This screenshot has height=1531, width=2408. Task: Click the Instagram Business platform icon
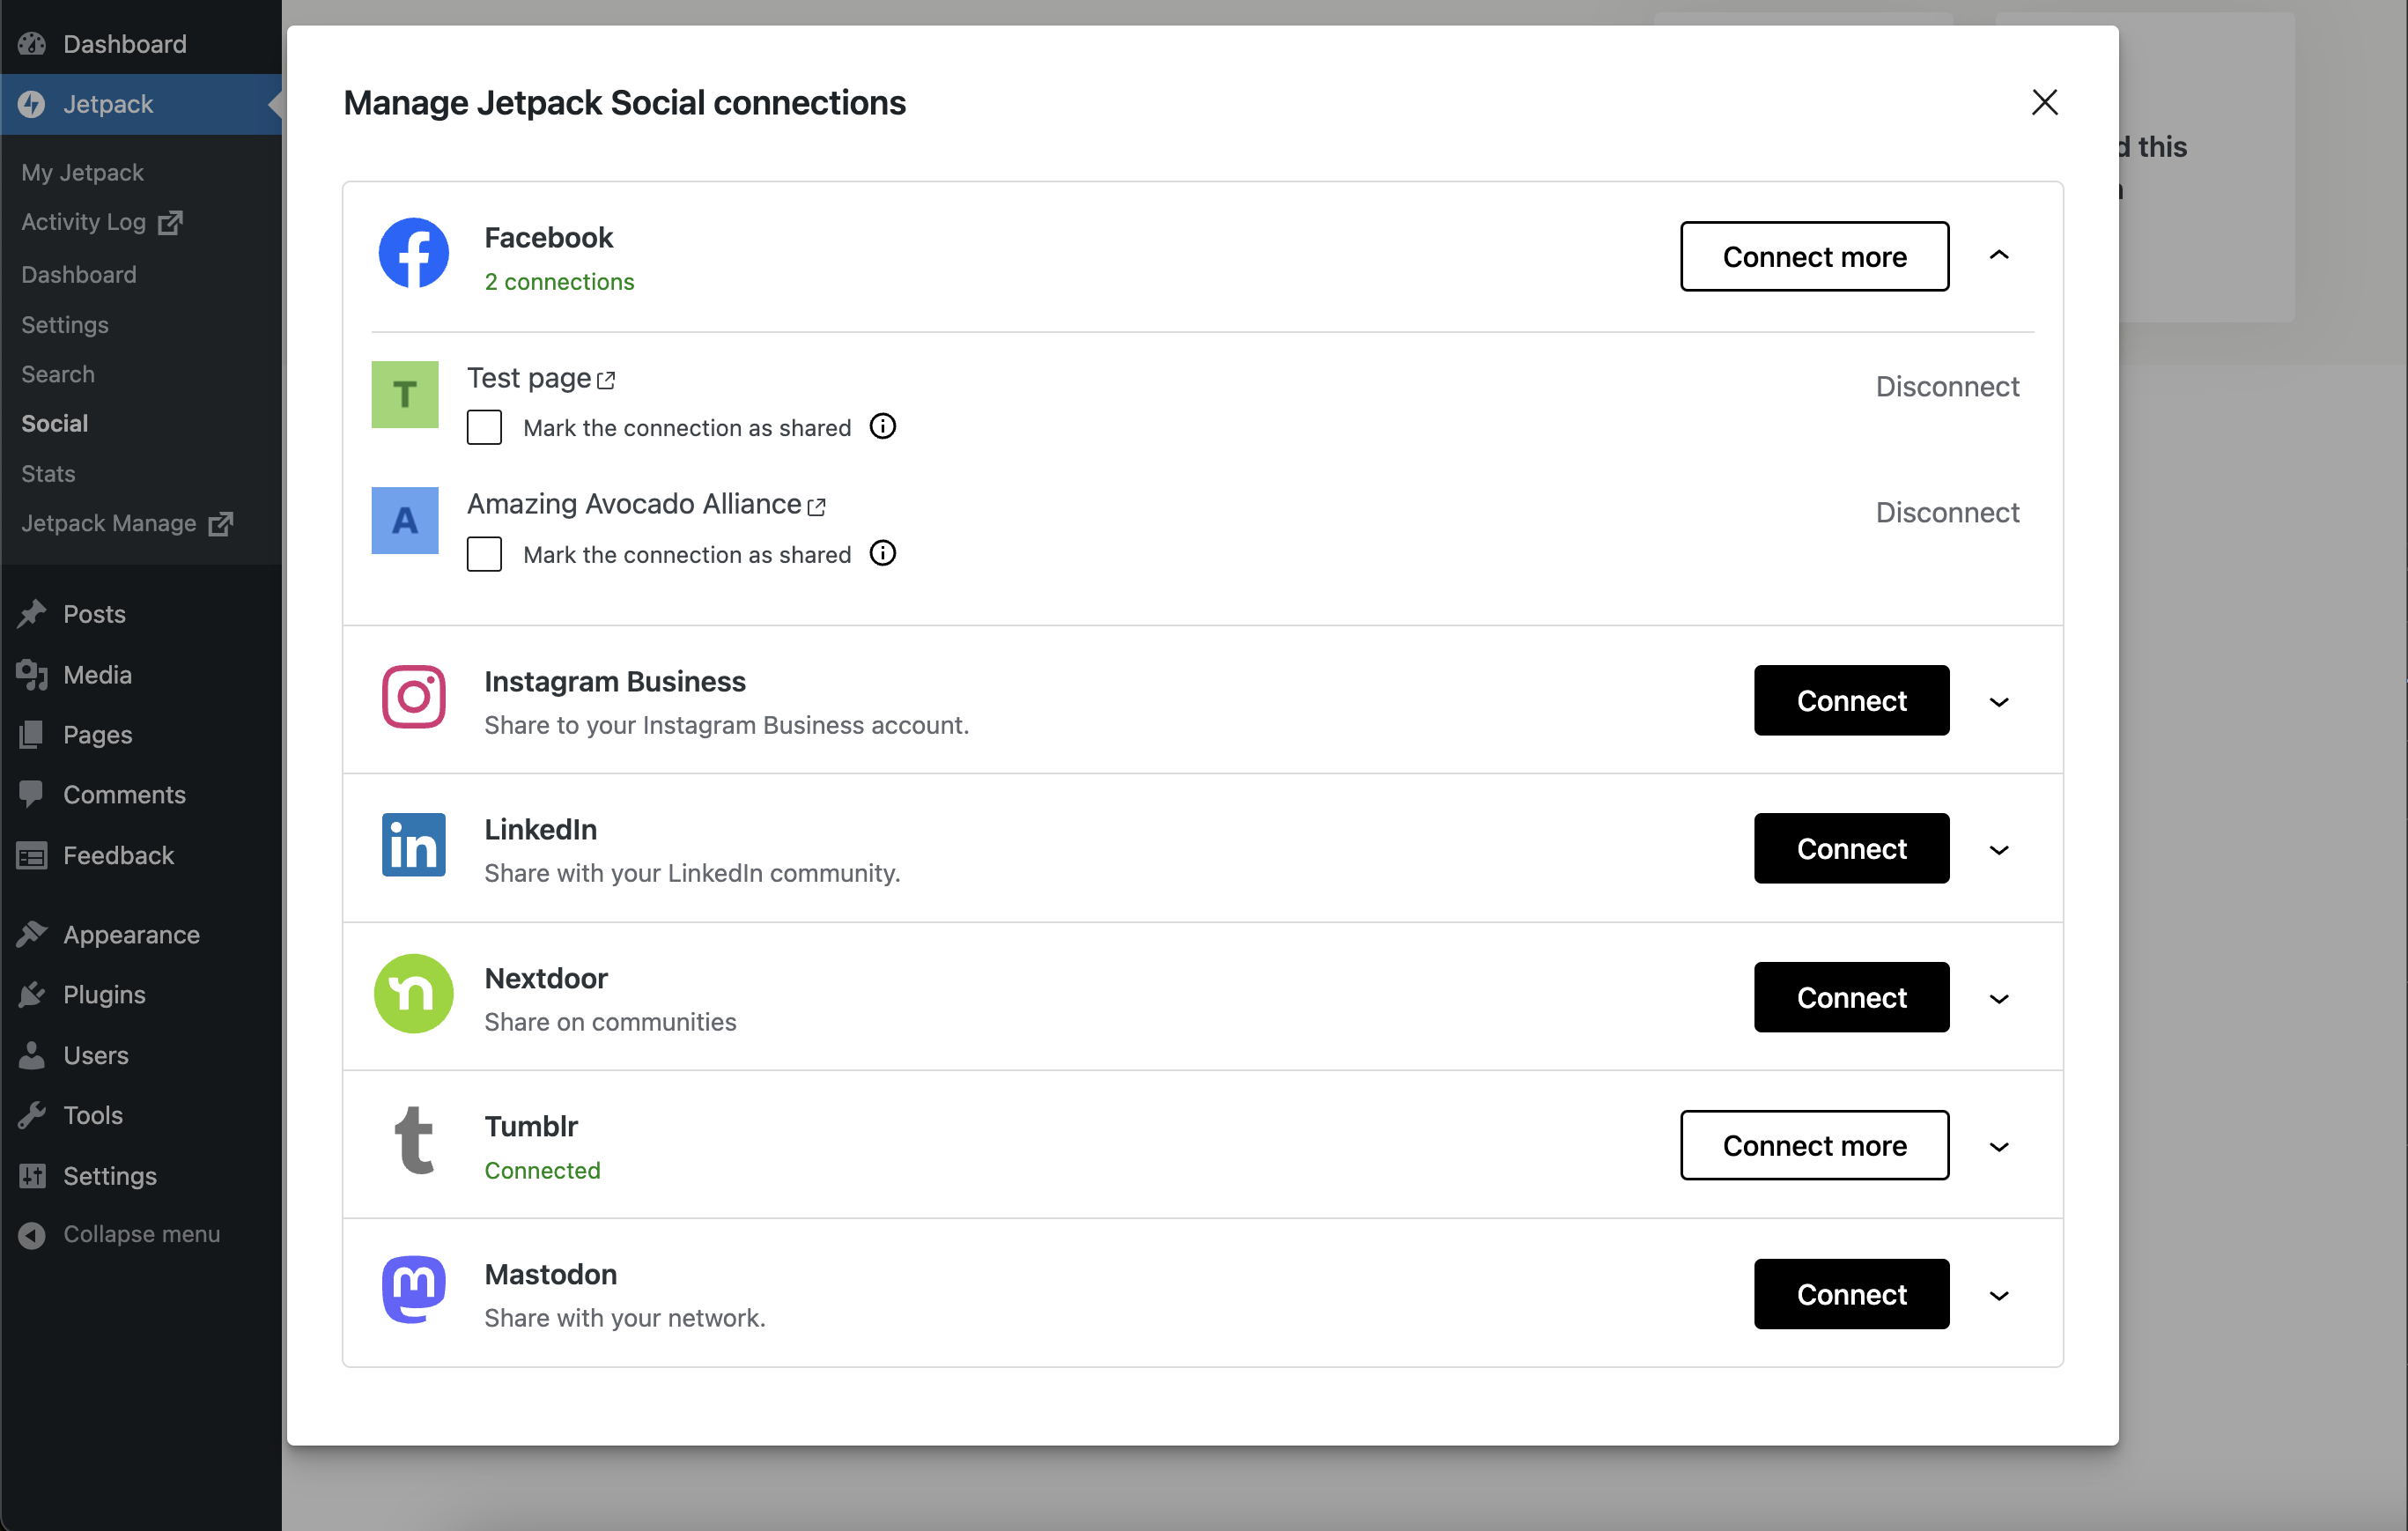tap(412, 697)
